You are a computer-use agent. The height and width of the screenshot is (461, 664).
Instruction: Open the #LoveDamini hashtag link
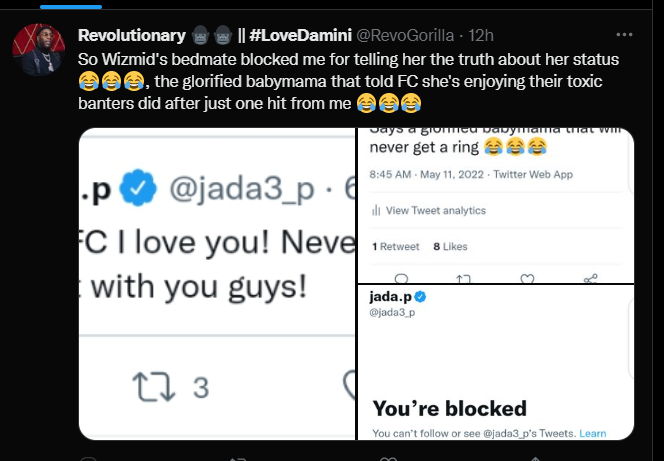tap(300, 36)
